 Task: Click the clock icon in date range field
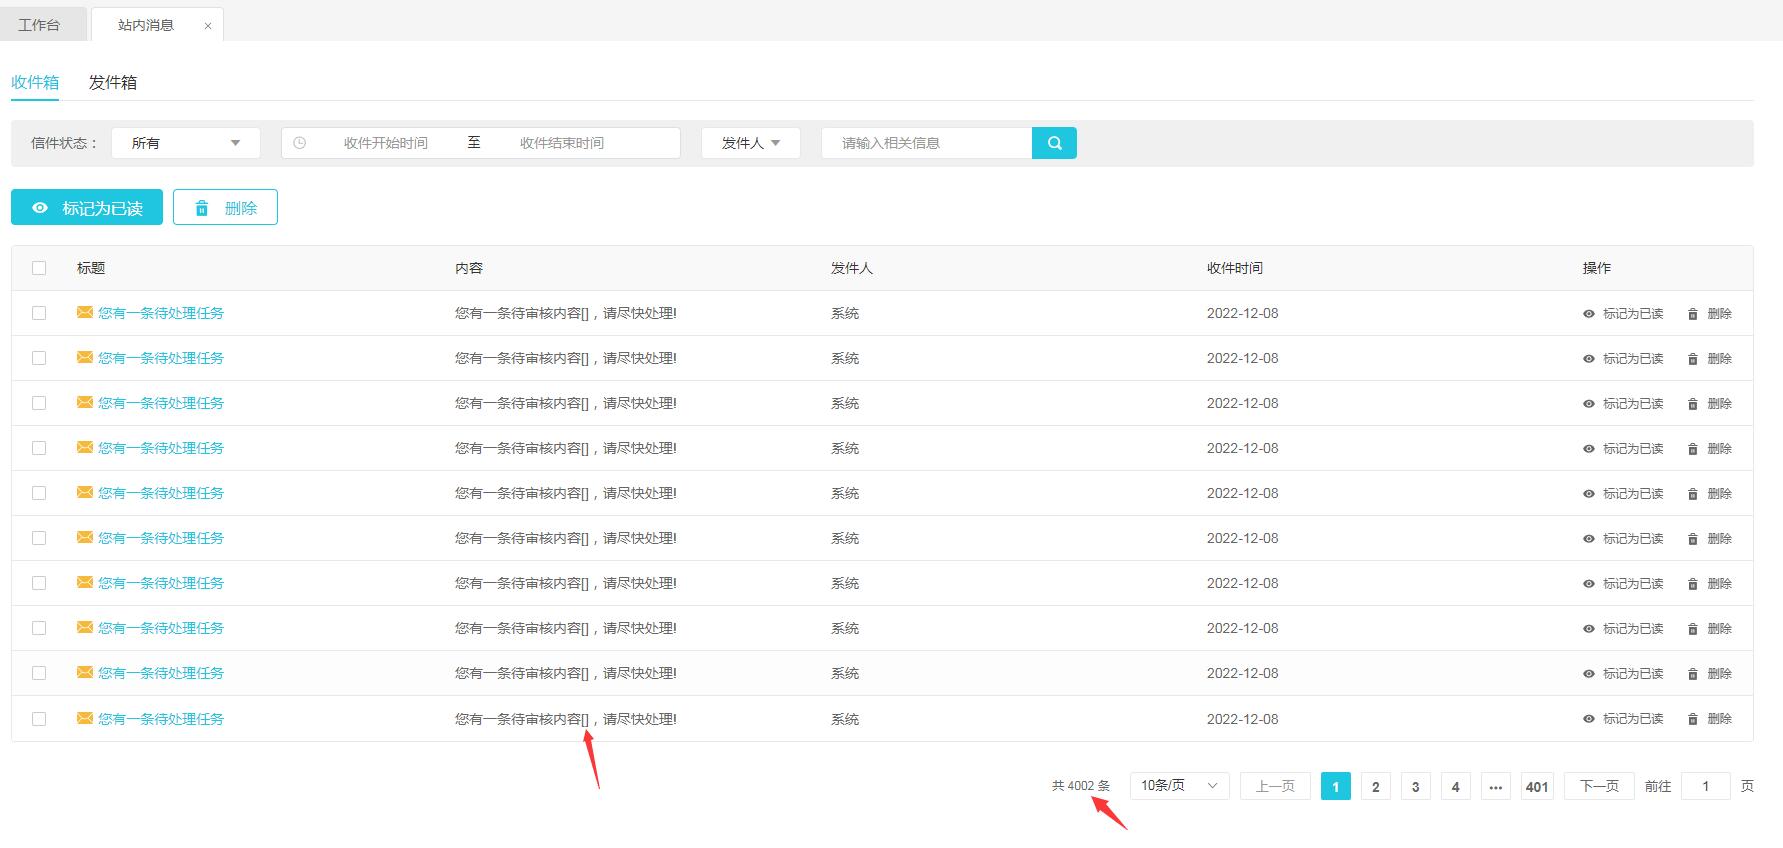(x=299, y=143)
